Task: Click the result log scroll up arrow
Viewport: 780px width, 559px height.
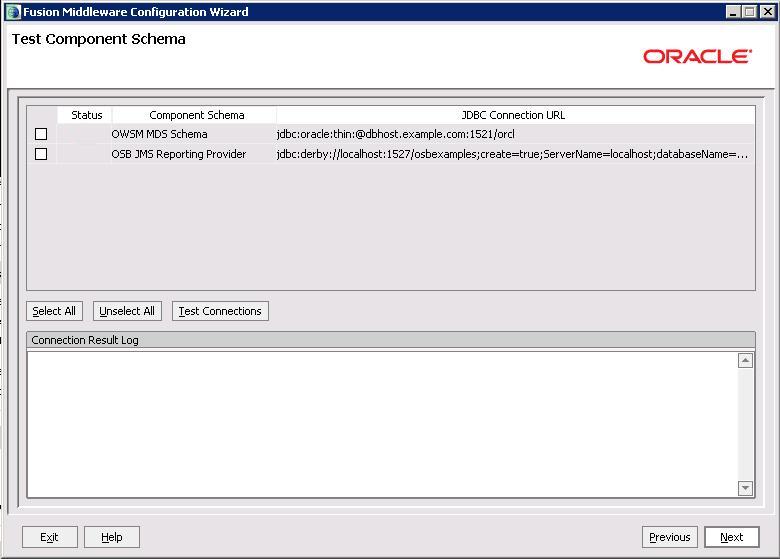Action: click(745, 361)
